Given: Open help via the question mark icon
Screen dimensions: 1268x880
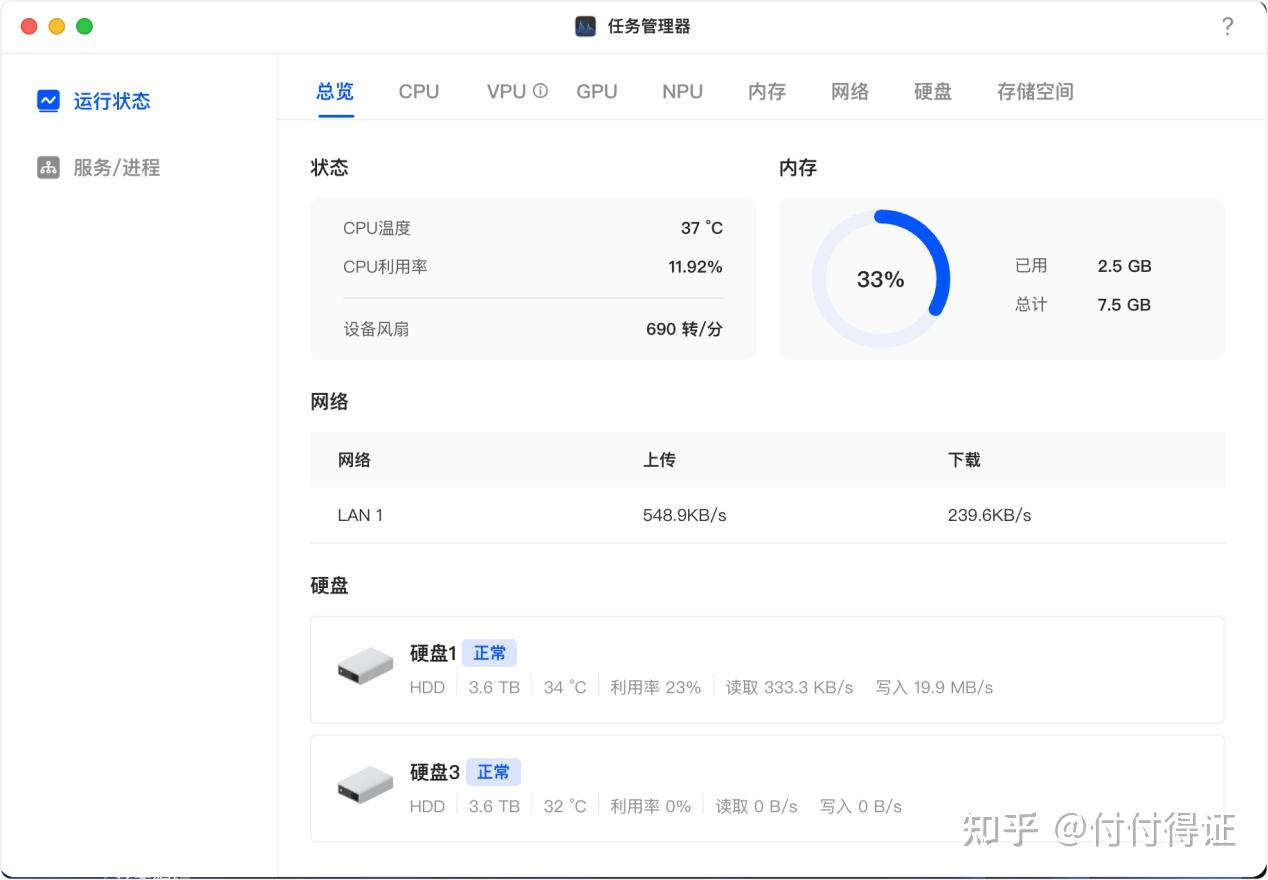Looking at the screenshot, I should click(1228, 26).
